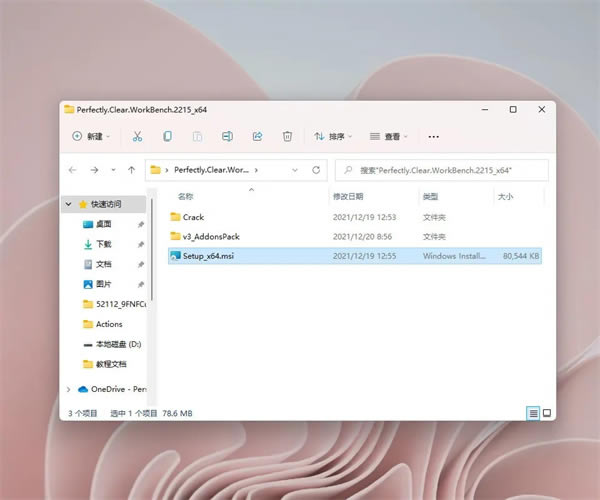Click the search box for Perfectly.Clear.WorkBench
Screen dimensions: 600x500
(x=442, y=170)
